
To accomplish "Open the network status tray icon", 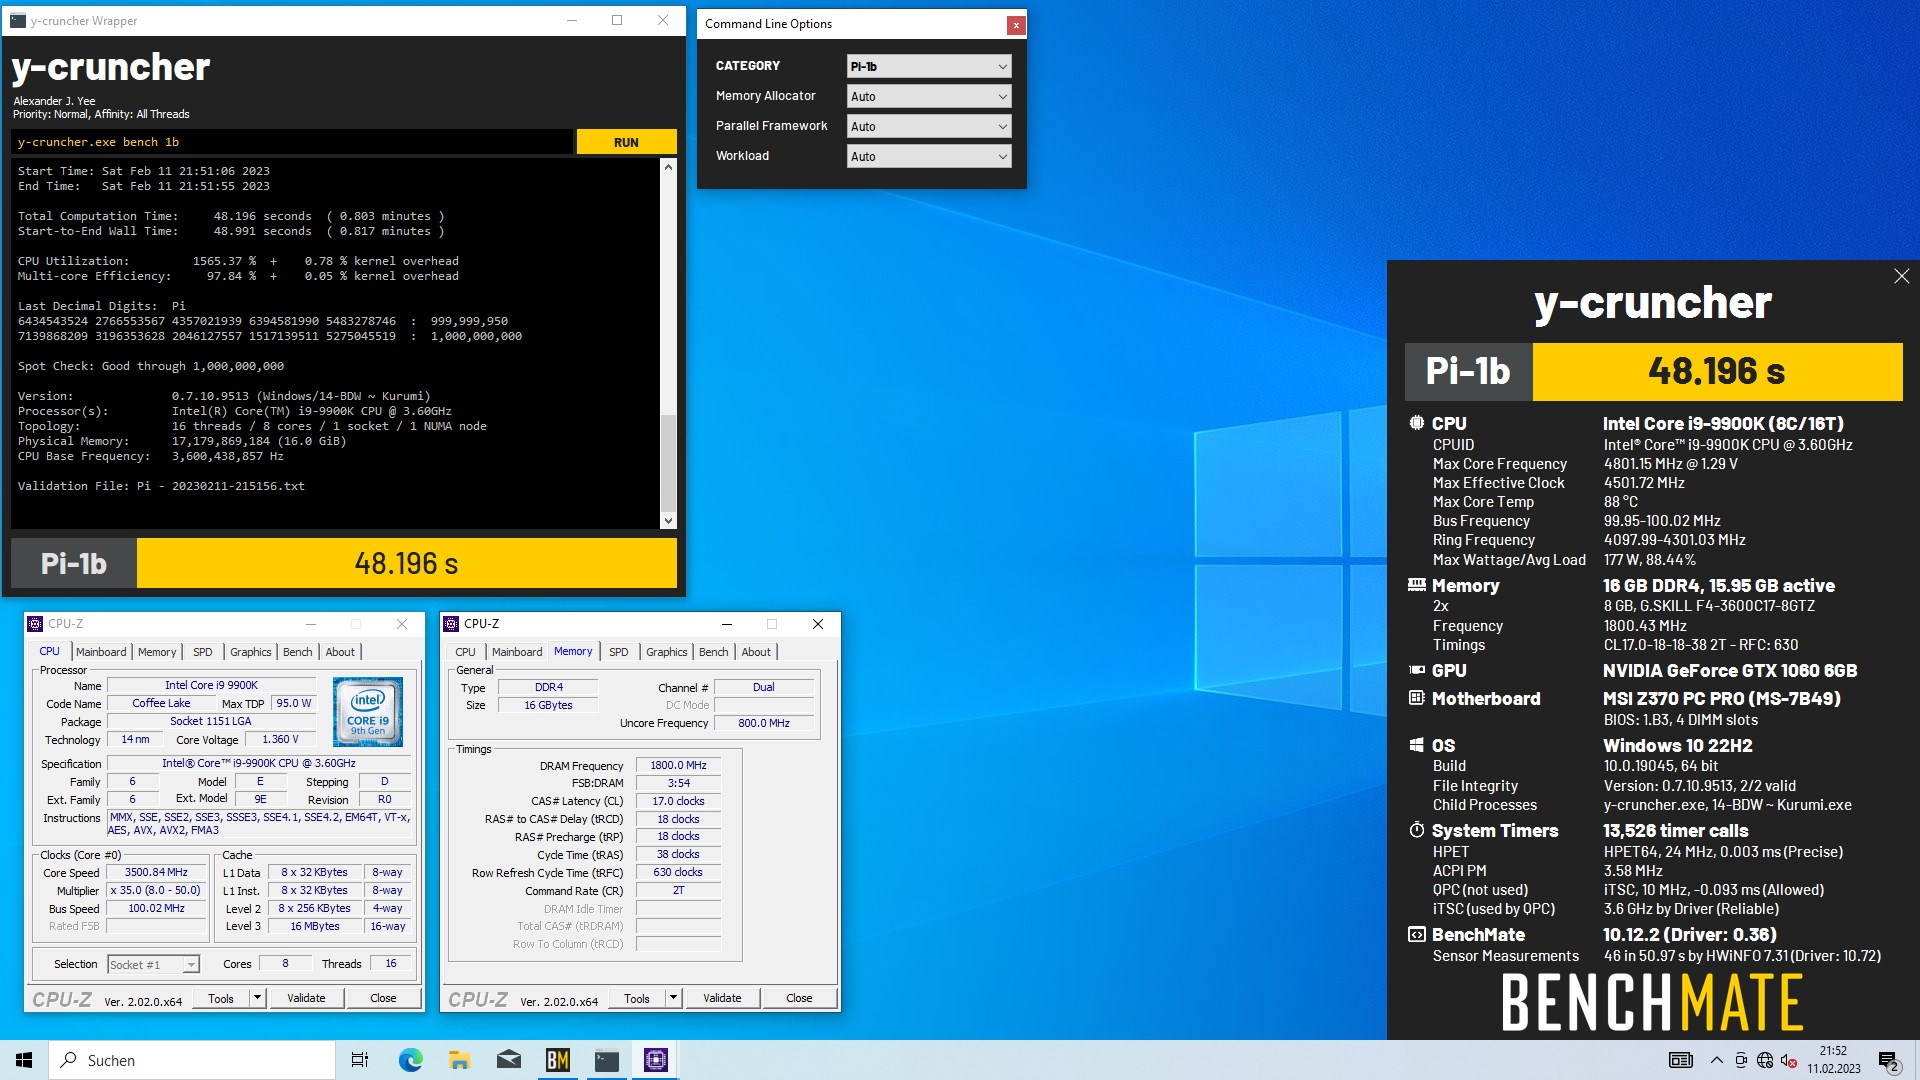I will (x=1765, y=1060).
